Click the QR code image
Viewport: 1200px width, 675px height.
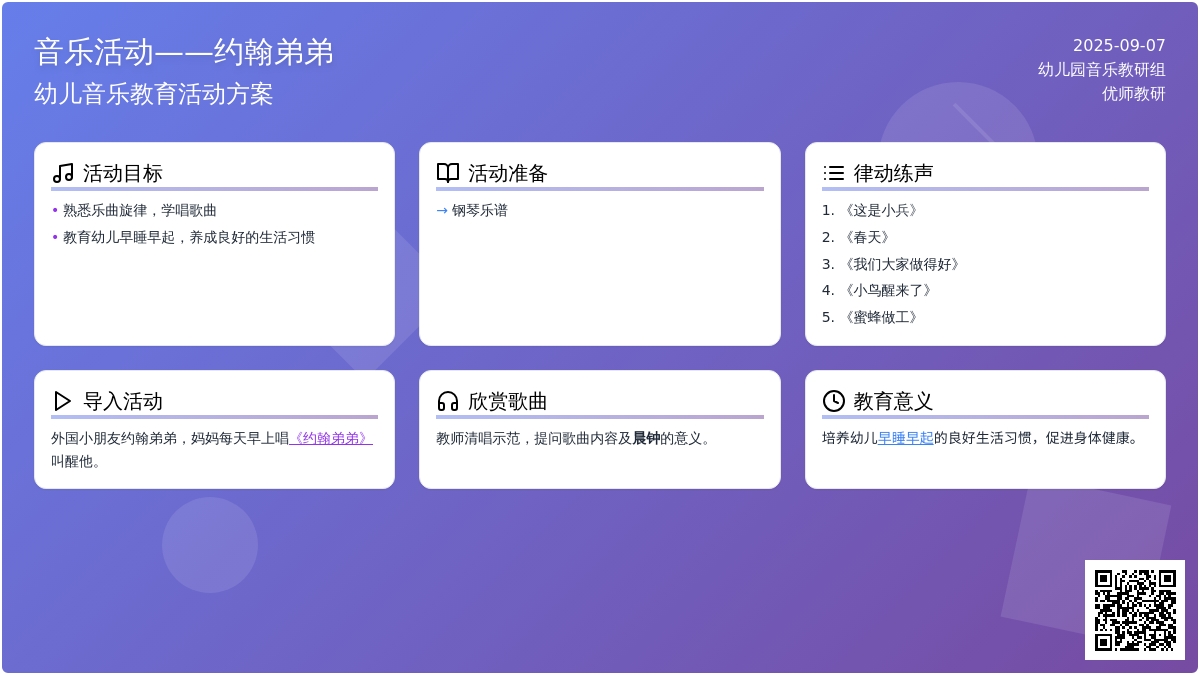(1135, 610)
